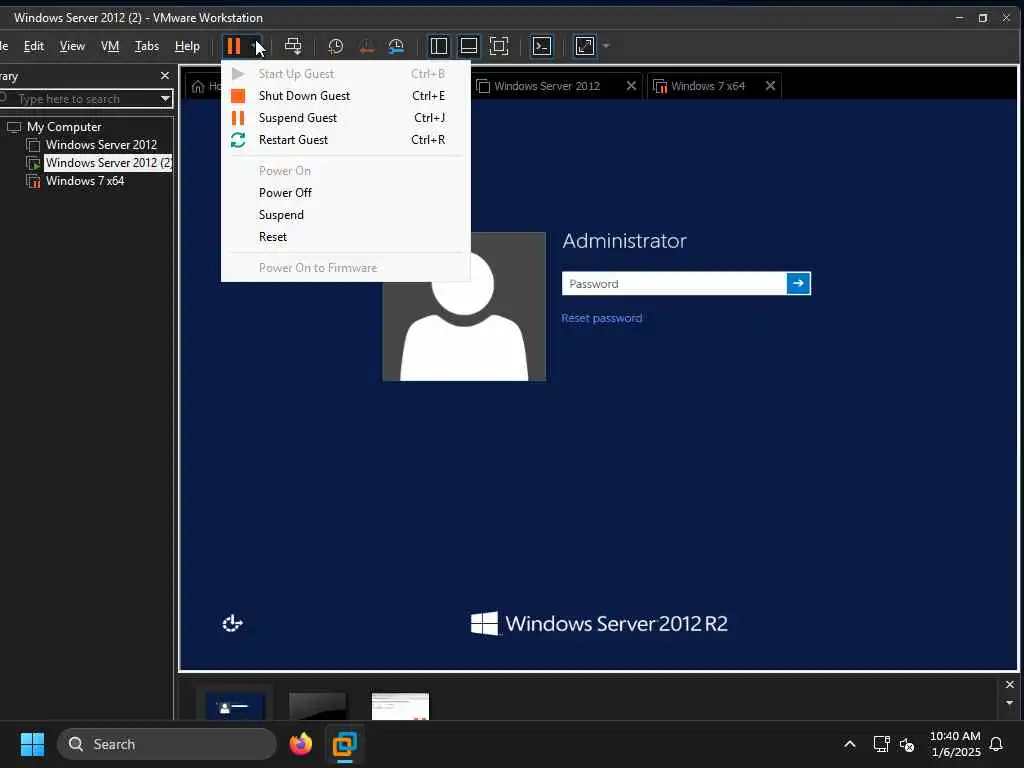The height and width of the screenshot is (768, 1024).
Task: Select My Computer in the library tree
Action: (64, 127)
